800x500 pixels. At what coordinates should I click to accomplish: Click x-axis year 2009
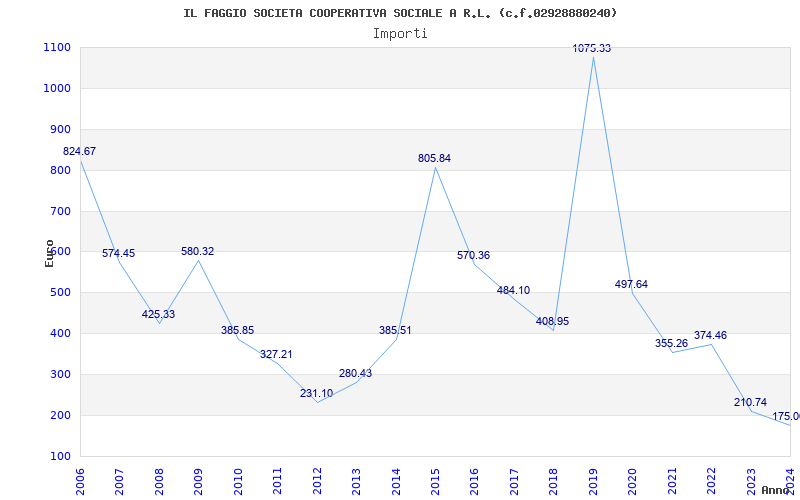coord(198,481)
